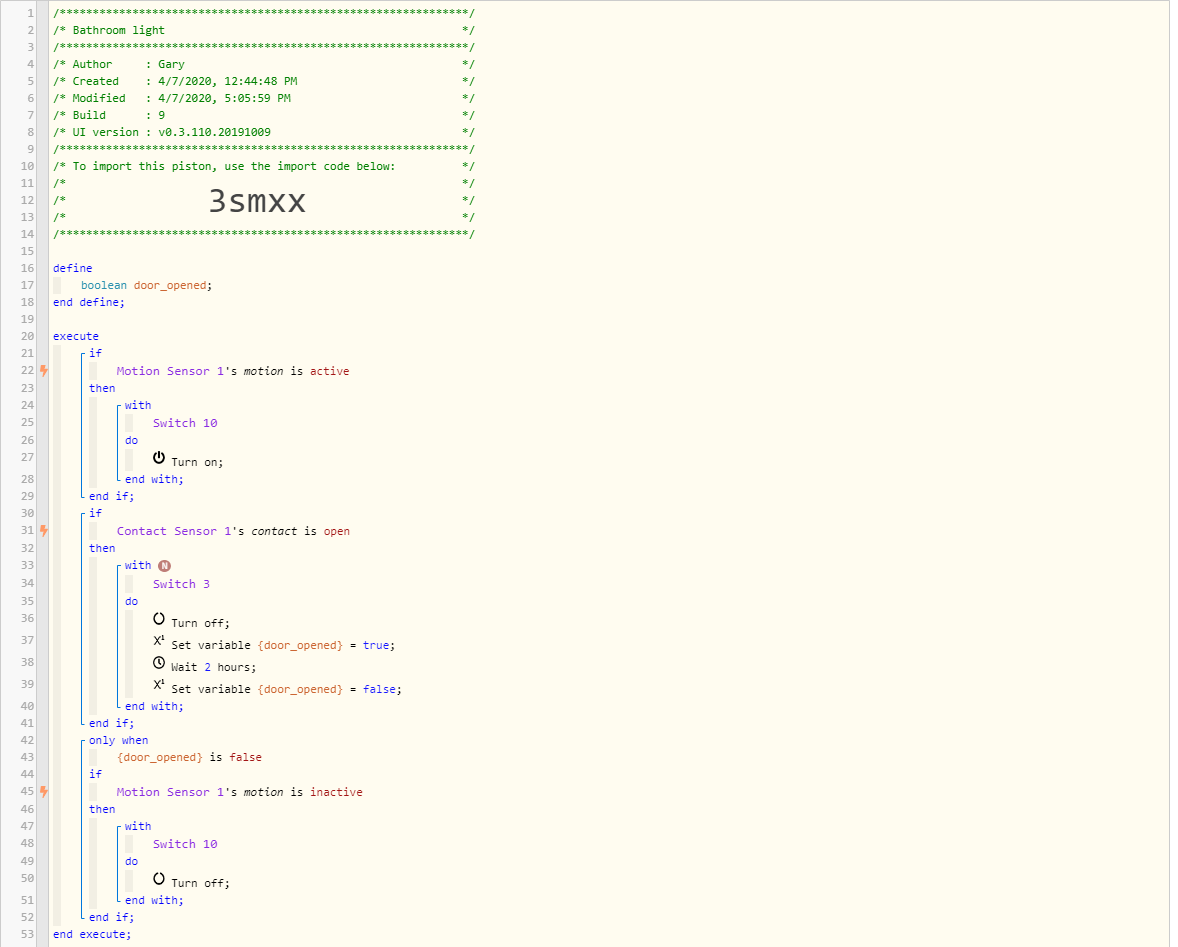Click 'end if;' on line 52
The width and height of the screenshot is (1178, 947).
click(111, 917)
